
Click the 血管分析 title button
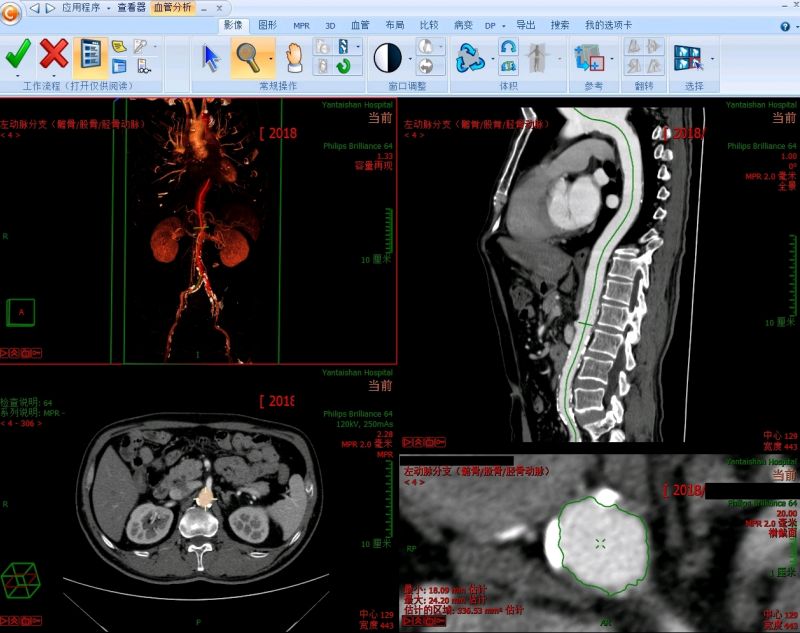click(172, 7)
